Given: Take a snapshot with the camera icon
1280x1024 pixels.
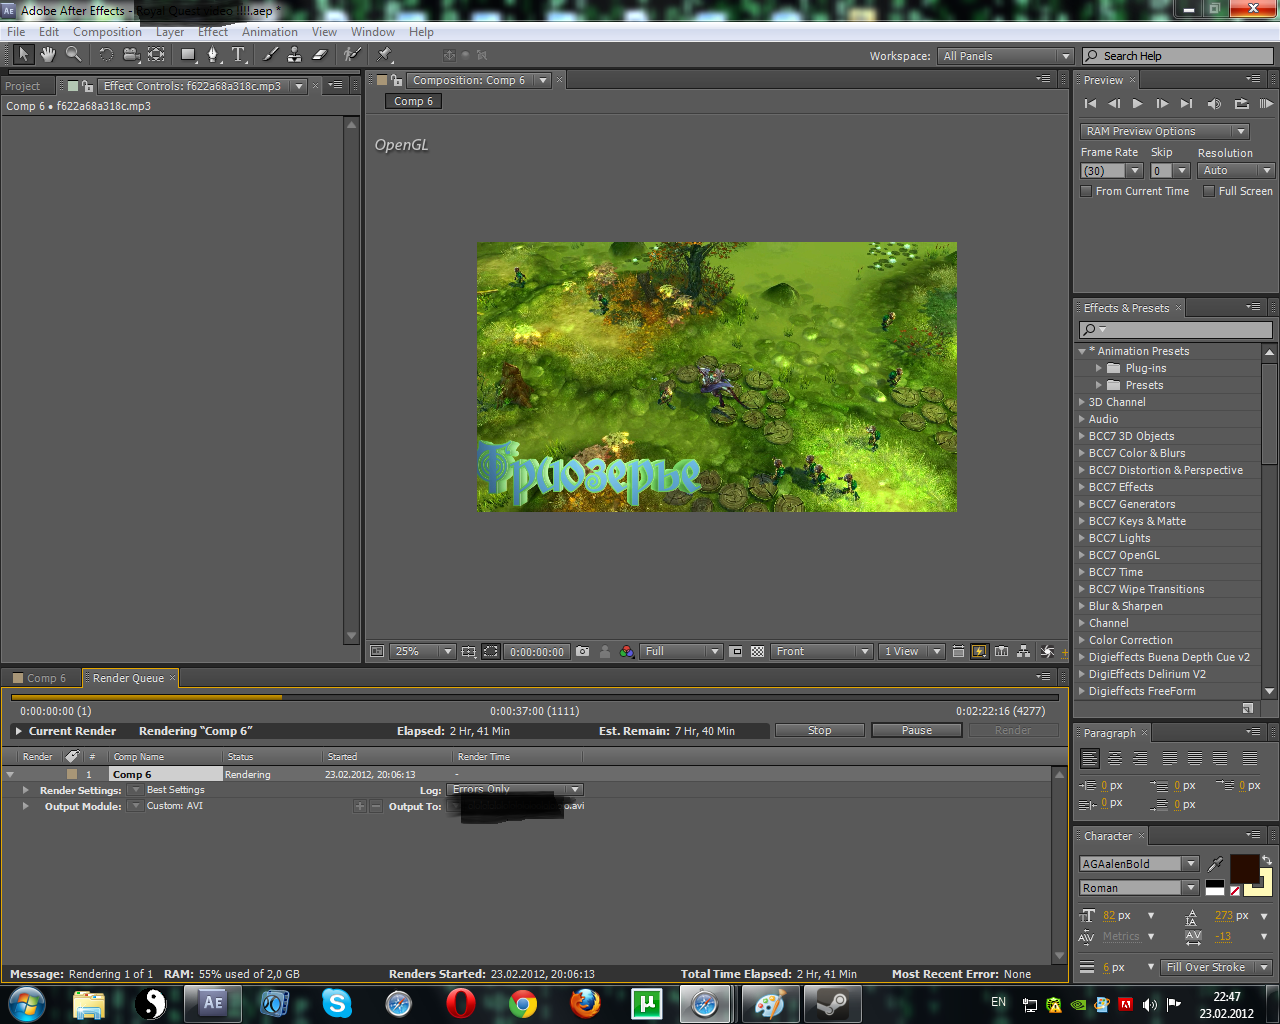Looking at the screenshot, I should click(583, 651).
